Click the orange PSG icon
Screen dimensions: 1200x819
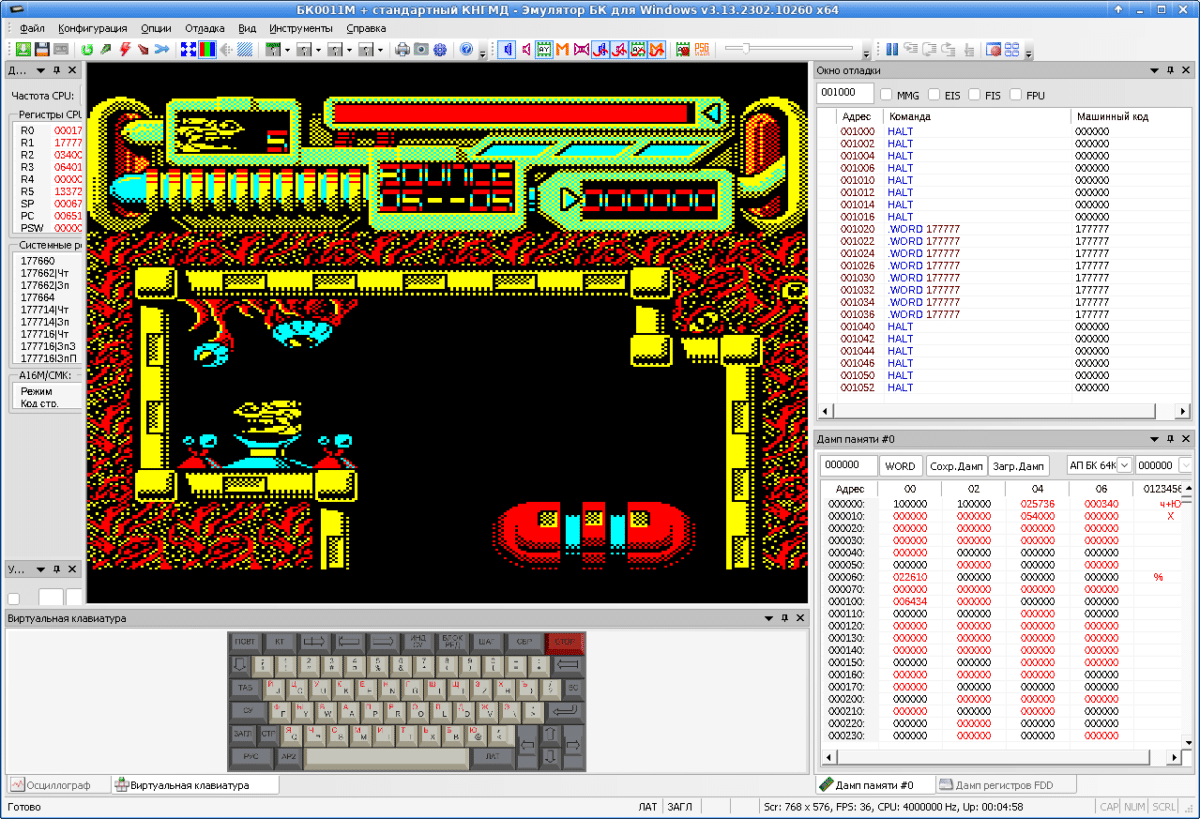coord(703,49)
